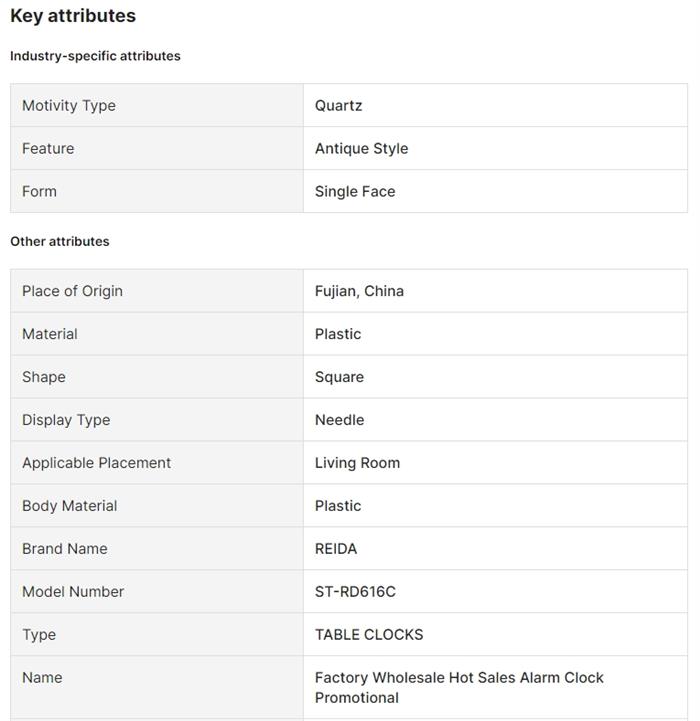Image resolution: width=700 pixels, height=721 pixels.
Task: Select the Living Room value
Action: (357, 463)
